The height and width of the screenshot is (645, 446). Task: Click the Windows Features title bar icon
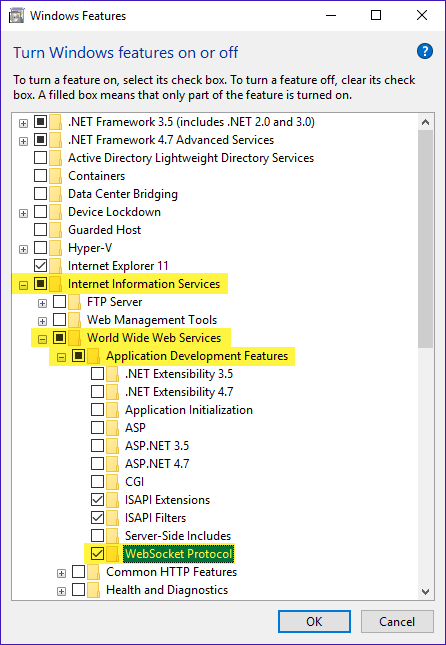coord(16,16)
